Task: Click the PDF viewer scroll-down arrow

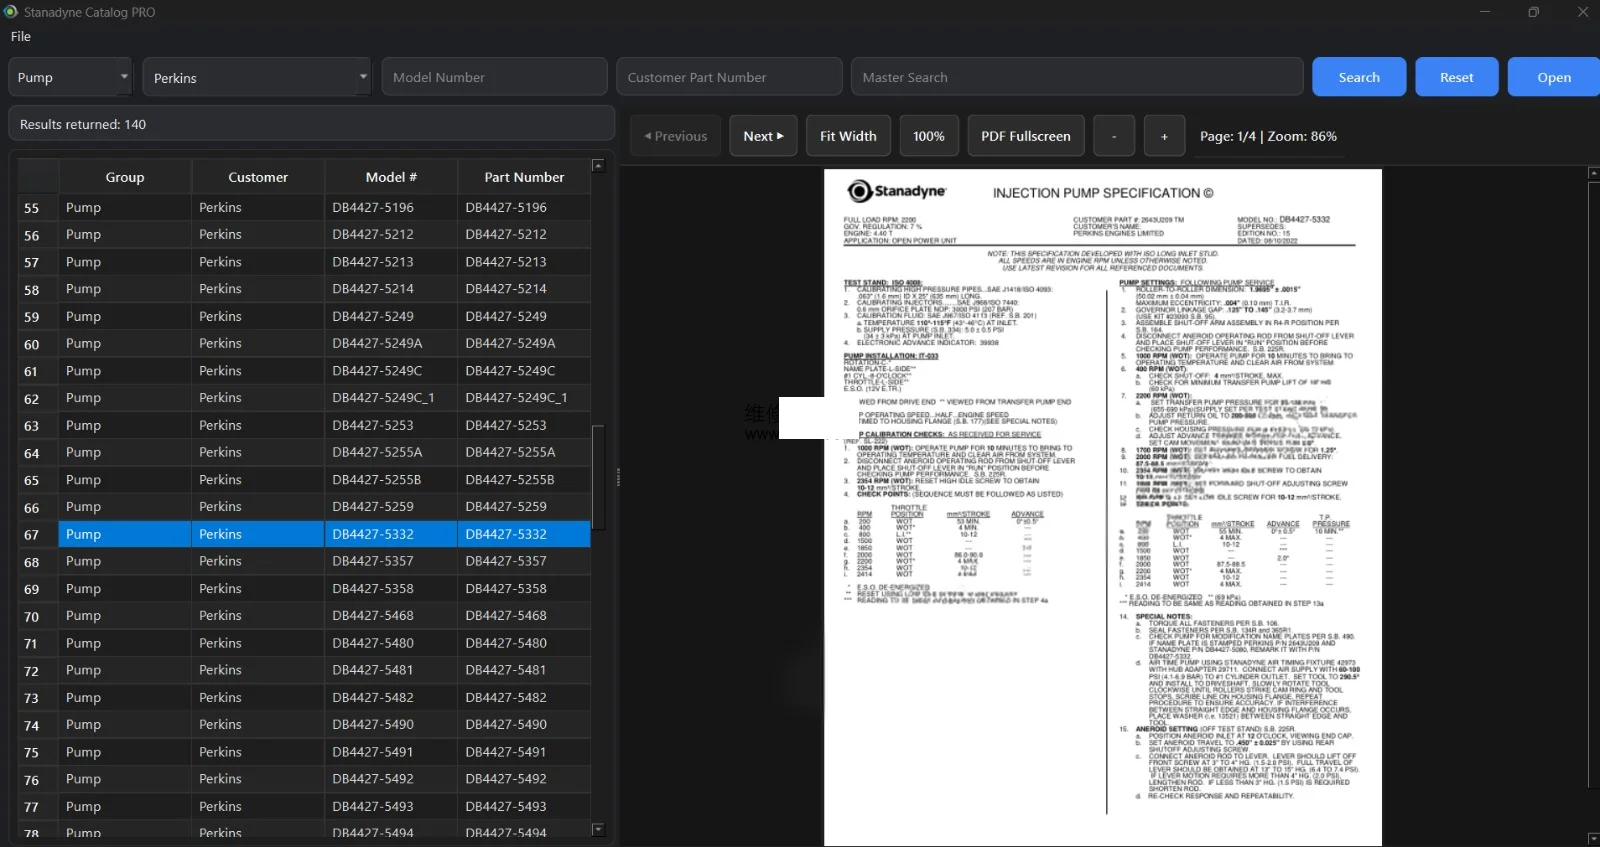Action: pos(1593,838)
